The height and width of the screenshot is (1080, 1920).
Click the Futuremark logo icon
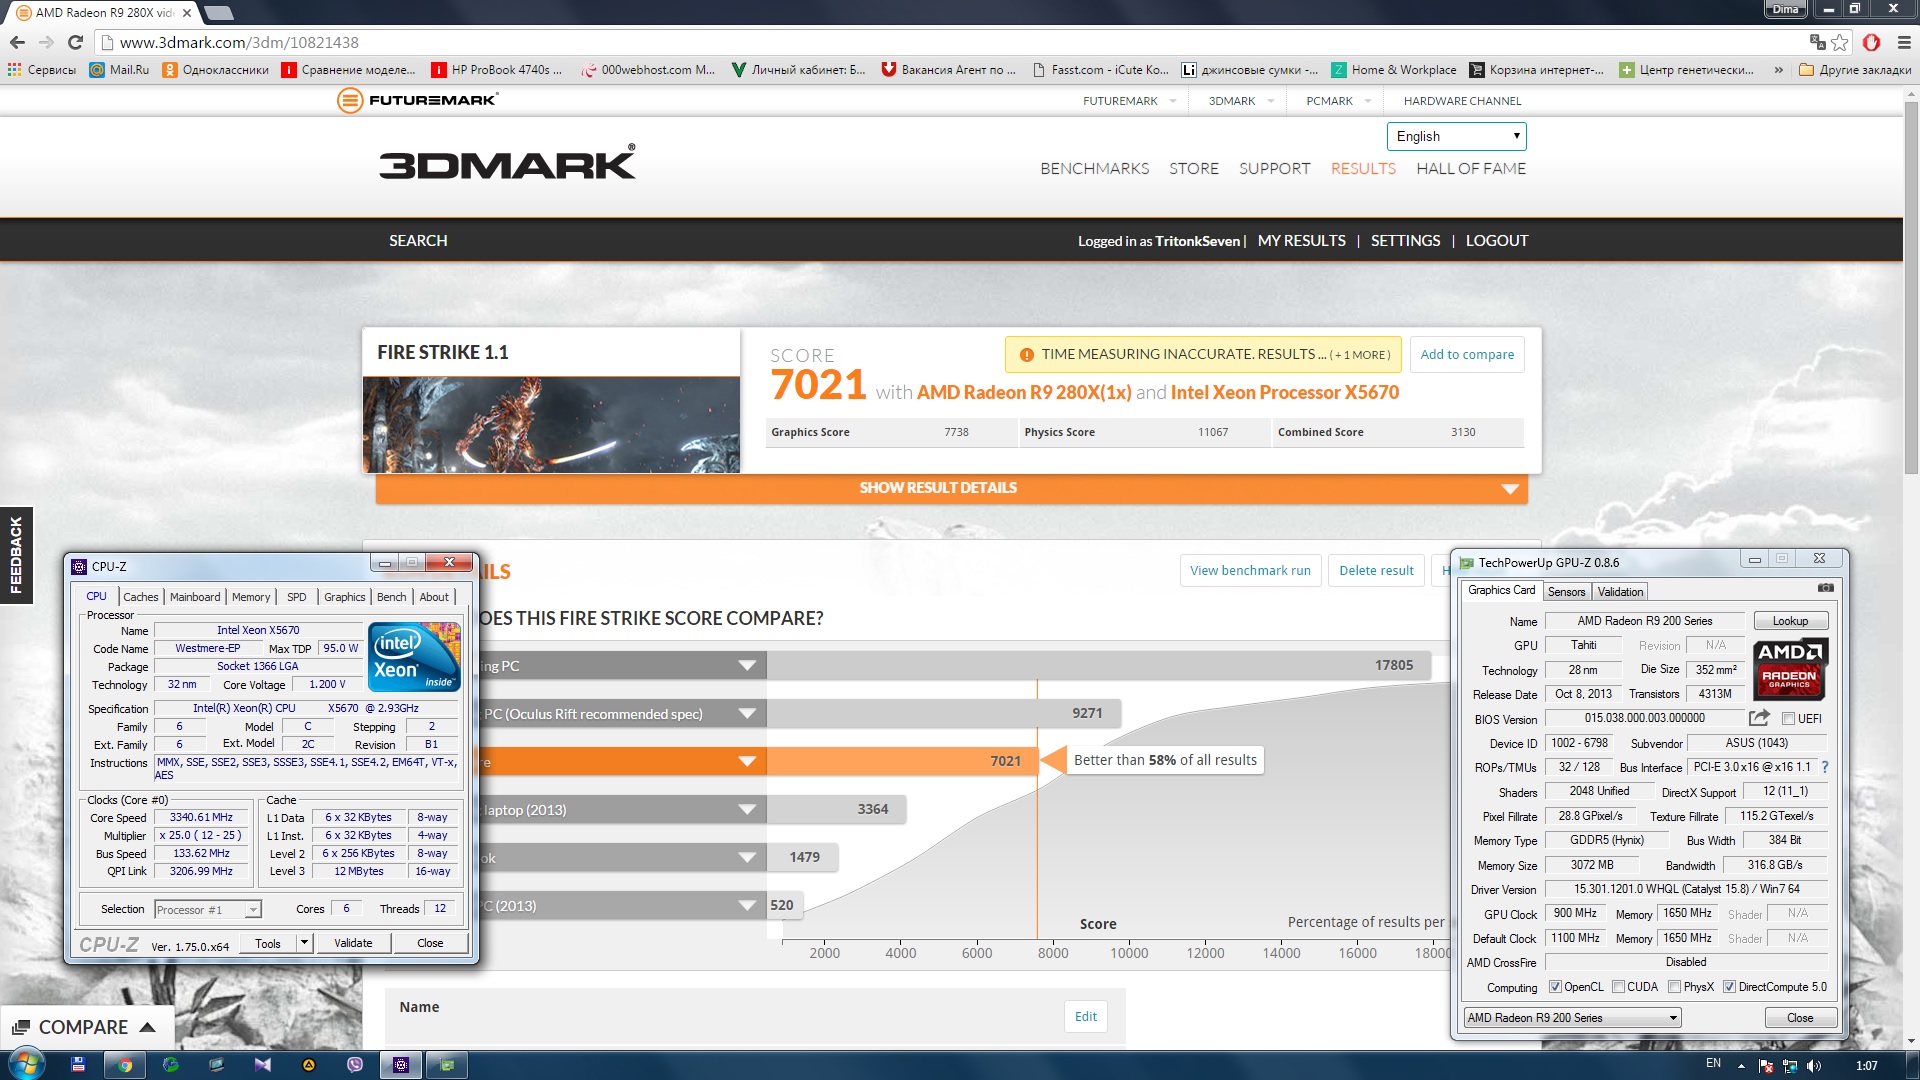coord(350,100)
